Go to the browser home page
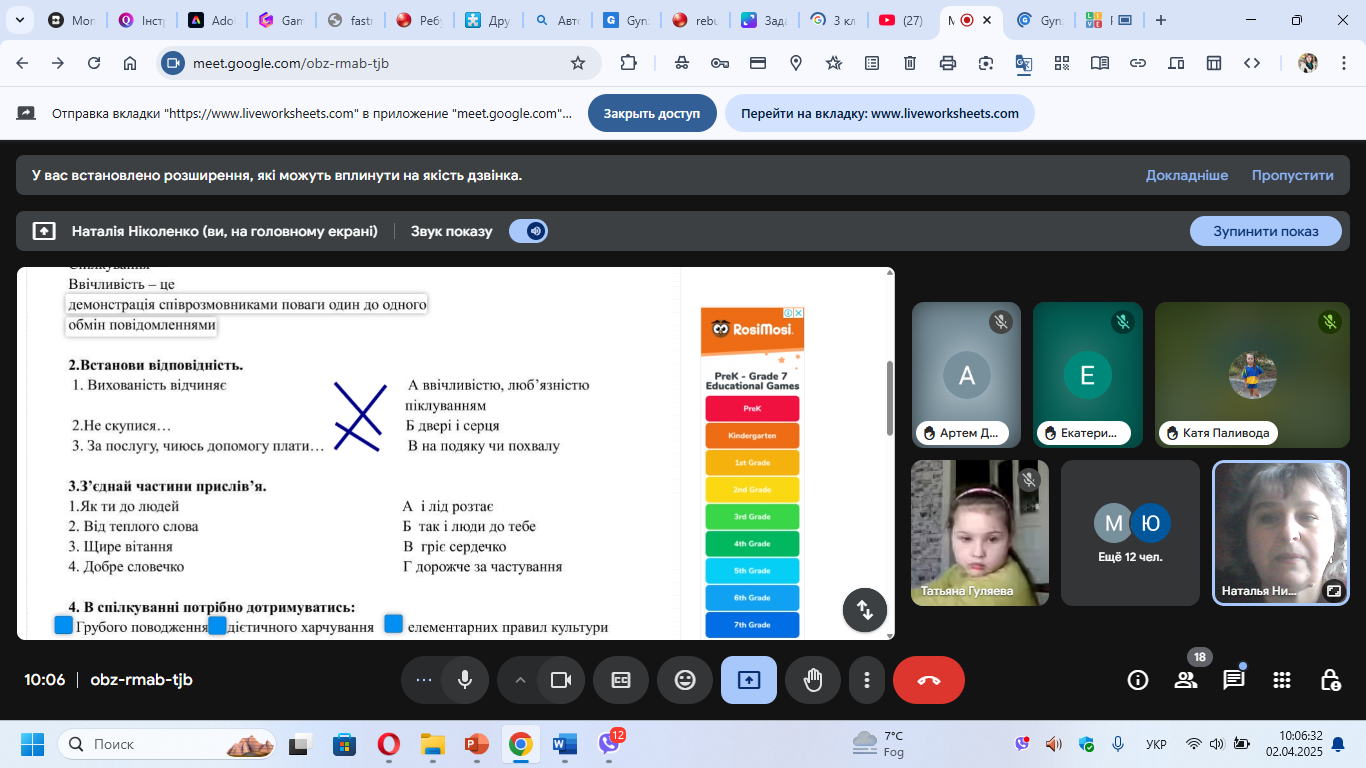The width and height of the screenshot is (1366, 768). coord(130,63)
